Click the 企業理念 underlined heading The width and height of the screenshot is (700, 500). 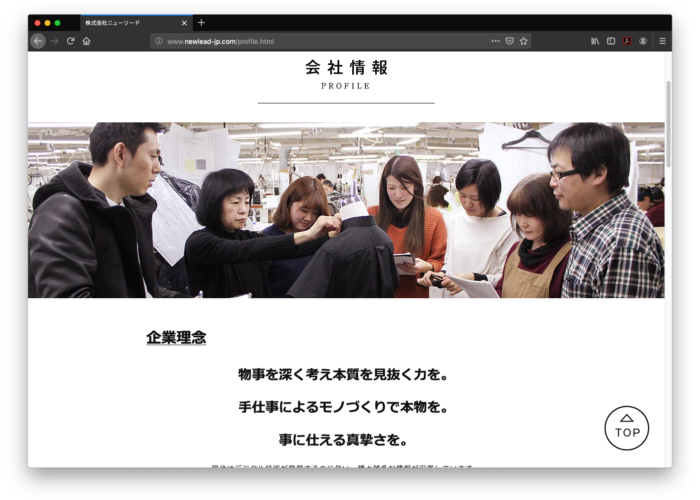pyautogui.click(x=176, y=338)
